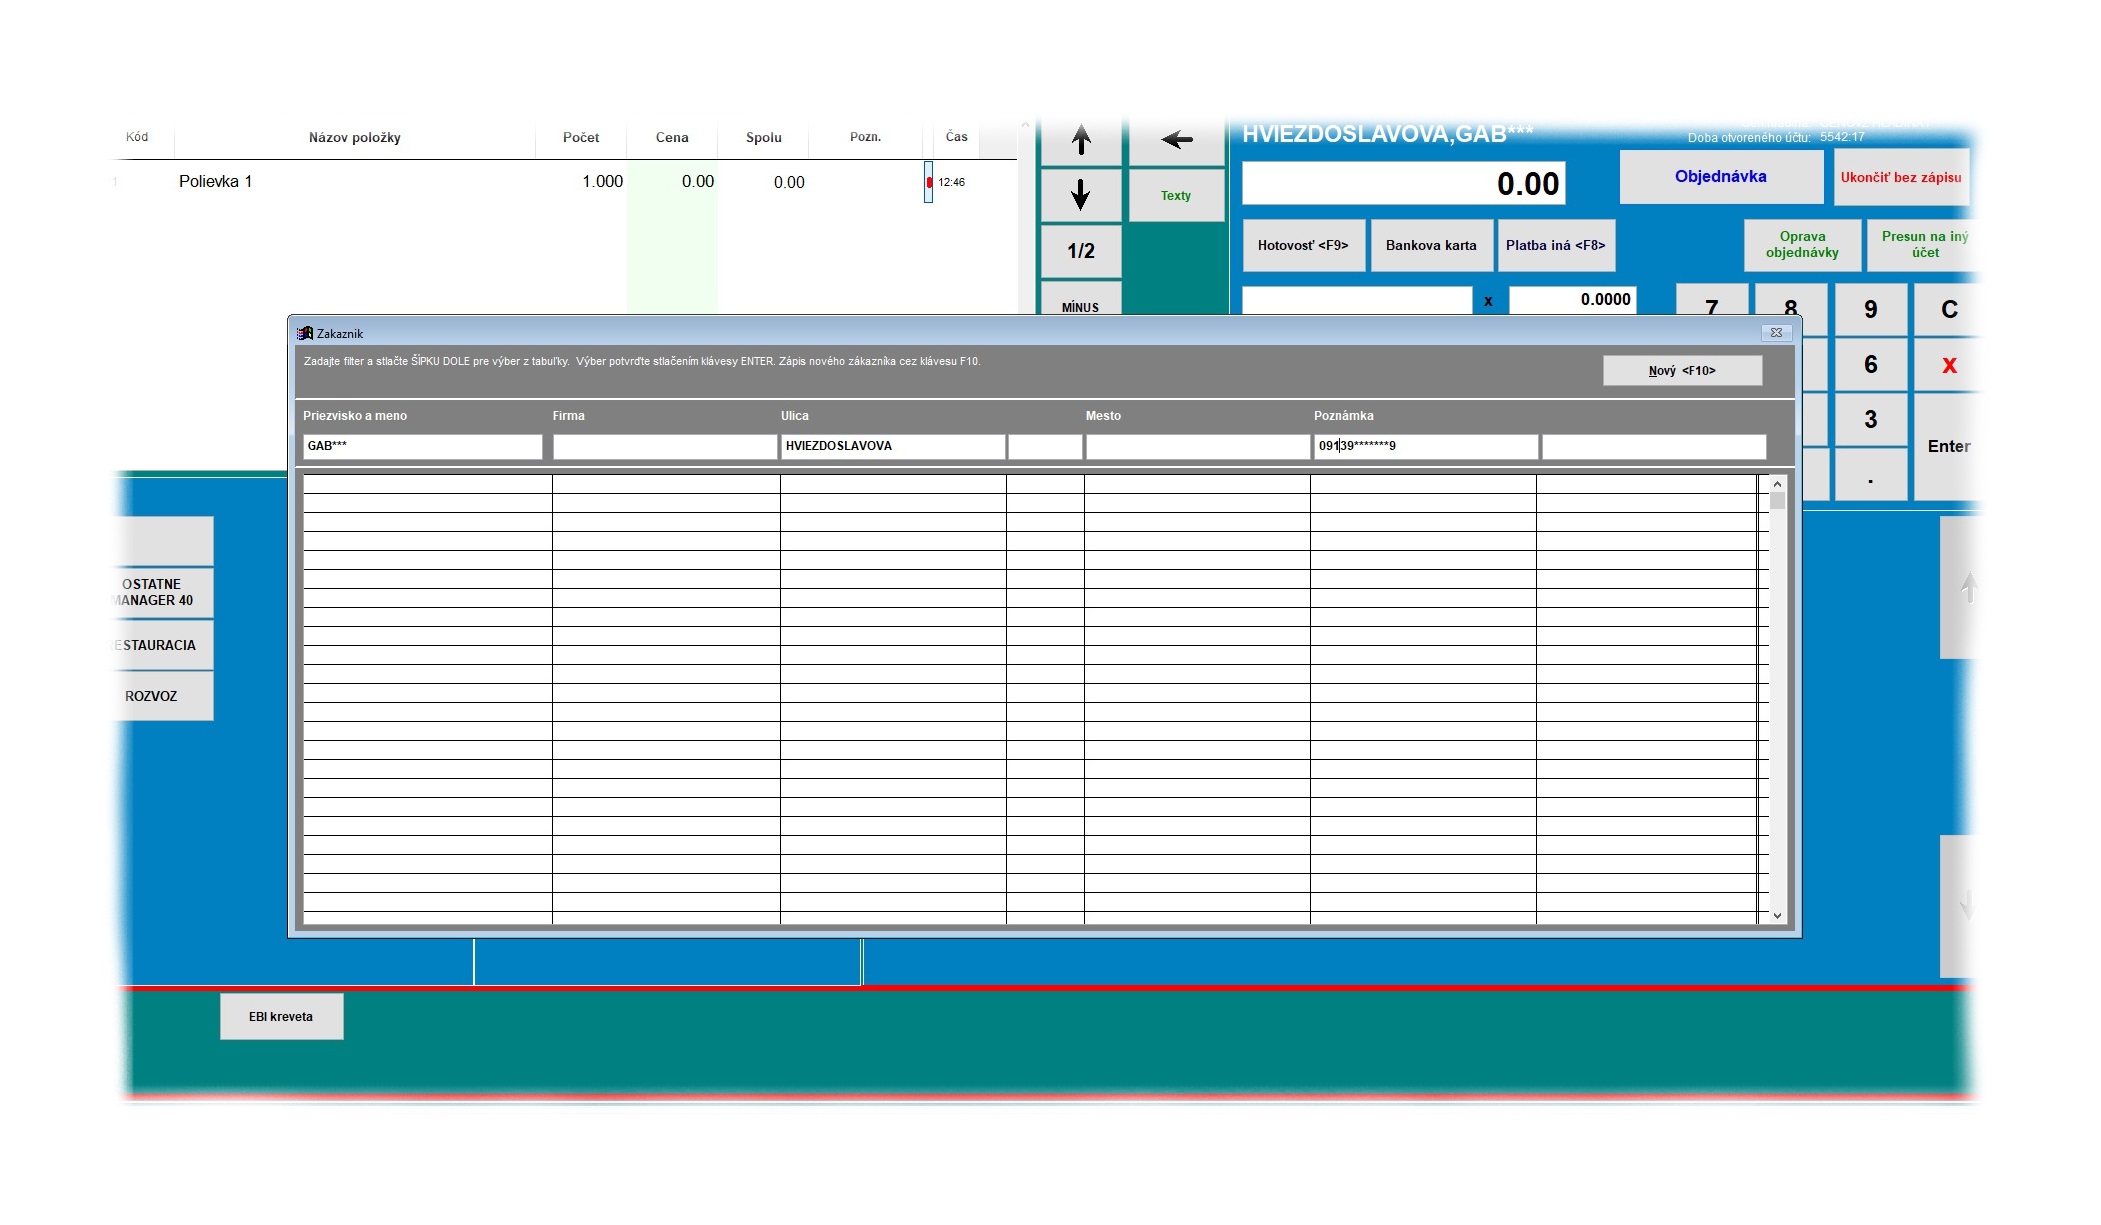Viewport: 2101px width, 1225px height.
Task: Click the MÍNUS button
Action: 1080,300
